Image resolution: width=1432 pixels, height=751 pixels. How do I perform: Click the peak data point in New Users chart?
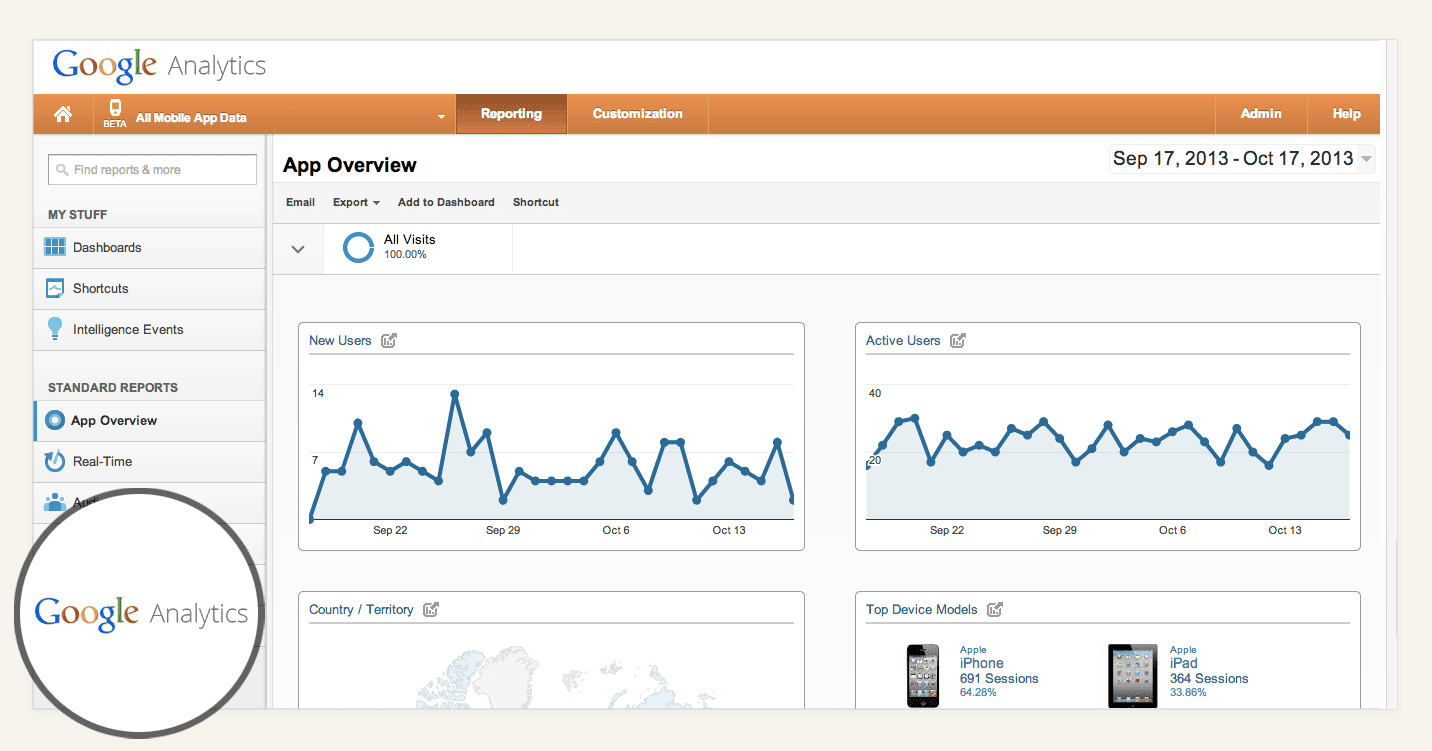pyautogui.click(x=454, y=394)
